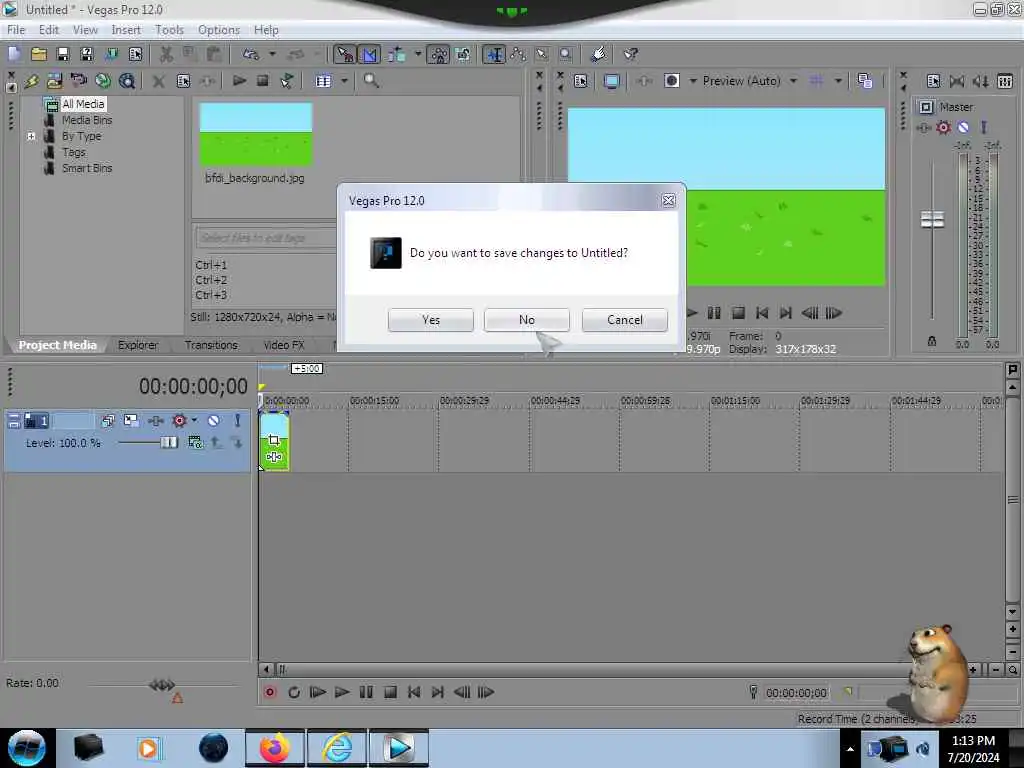Expand the By Type tree node
Viewport: 1024px width, 768px height.
31,136
